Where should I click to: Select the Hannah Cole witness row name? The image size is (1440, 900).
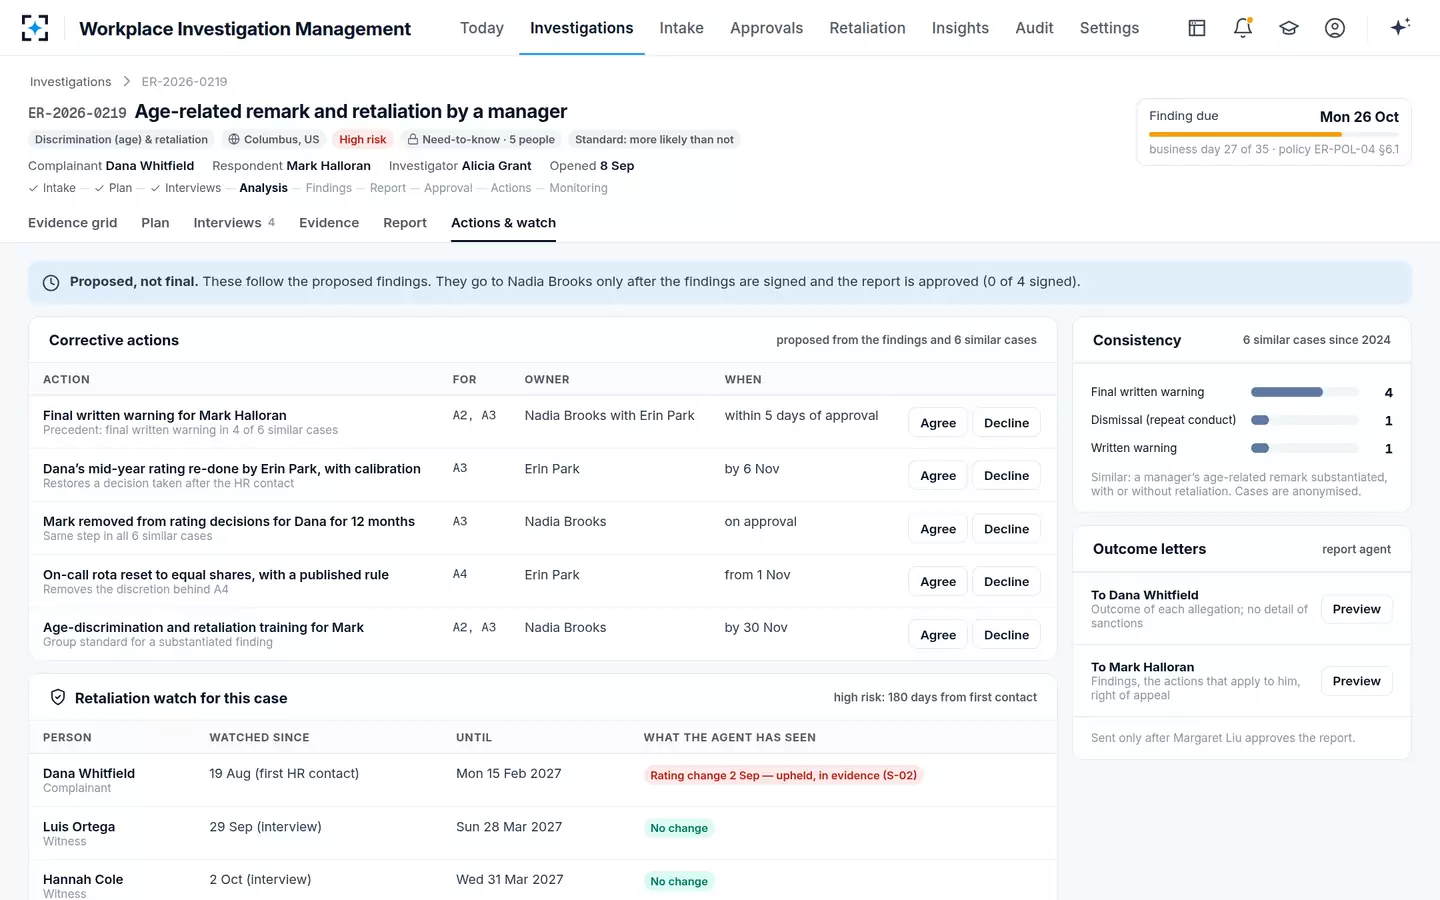point(83,880)
